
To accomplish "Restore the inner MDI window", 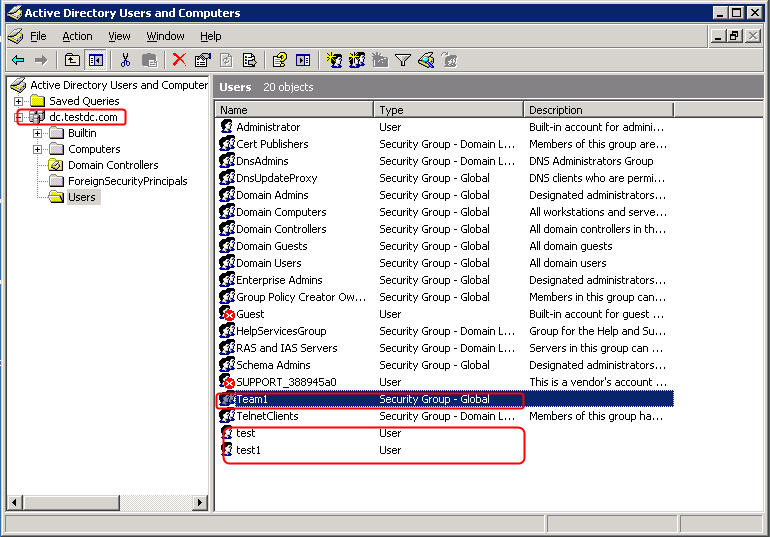I will (735, 36).
